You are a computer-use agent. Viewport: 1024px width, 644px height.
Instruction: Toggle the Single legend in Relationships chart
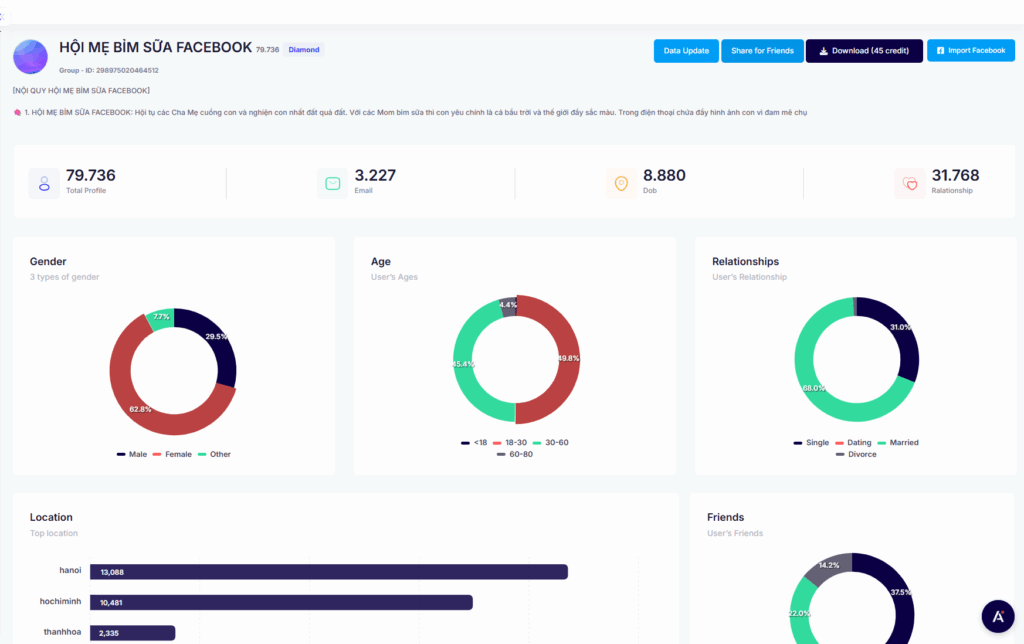pyautogui.click(x=811, y=443)
